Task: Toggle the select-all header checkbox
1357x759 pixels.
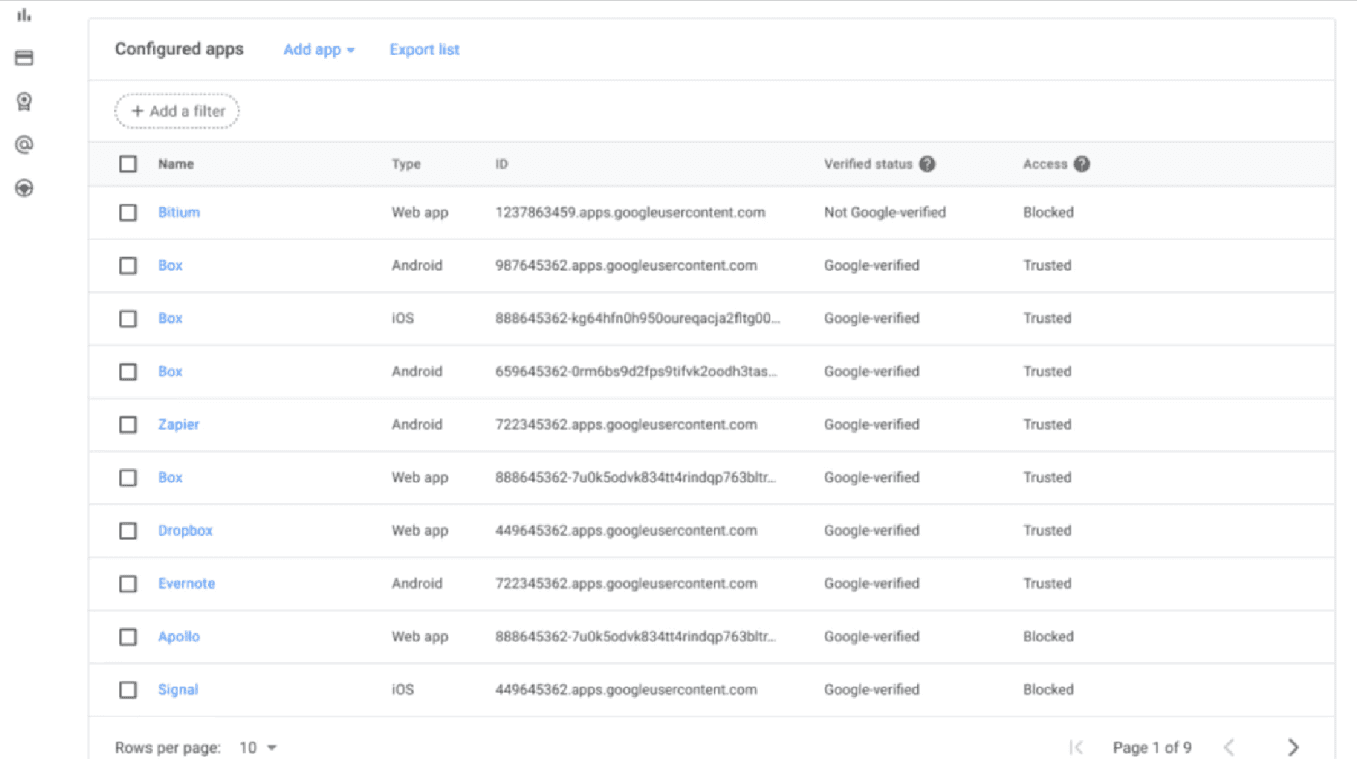Action: [x=128, y=164]
